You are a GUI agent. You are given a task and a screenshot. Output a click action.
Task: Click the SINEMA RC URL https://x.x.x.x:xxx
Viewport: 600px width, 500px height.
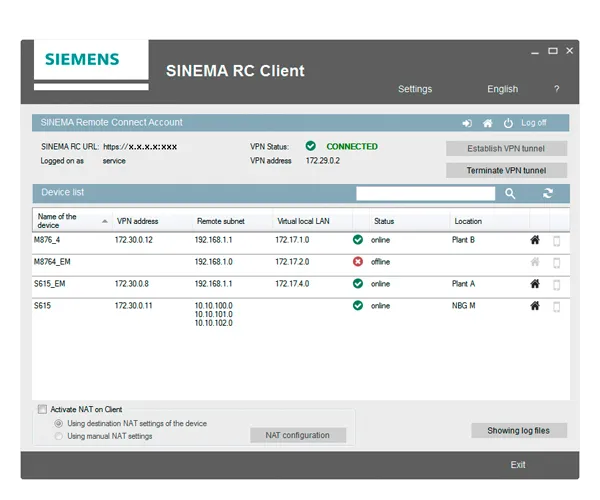coord(140,147)
